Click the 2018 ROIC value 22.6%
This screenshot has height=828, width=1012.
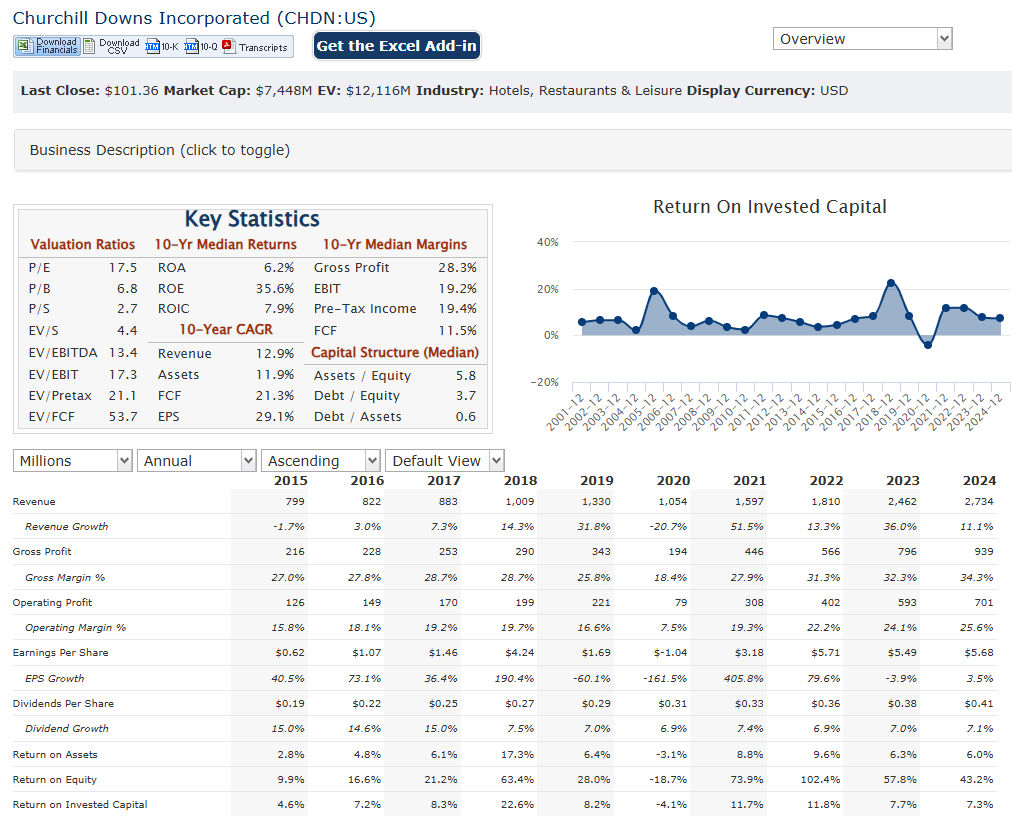click(x=518, y=805)
